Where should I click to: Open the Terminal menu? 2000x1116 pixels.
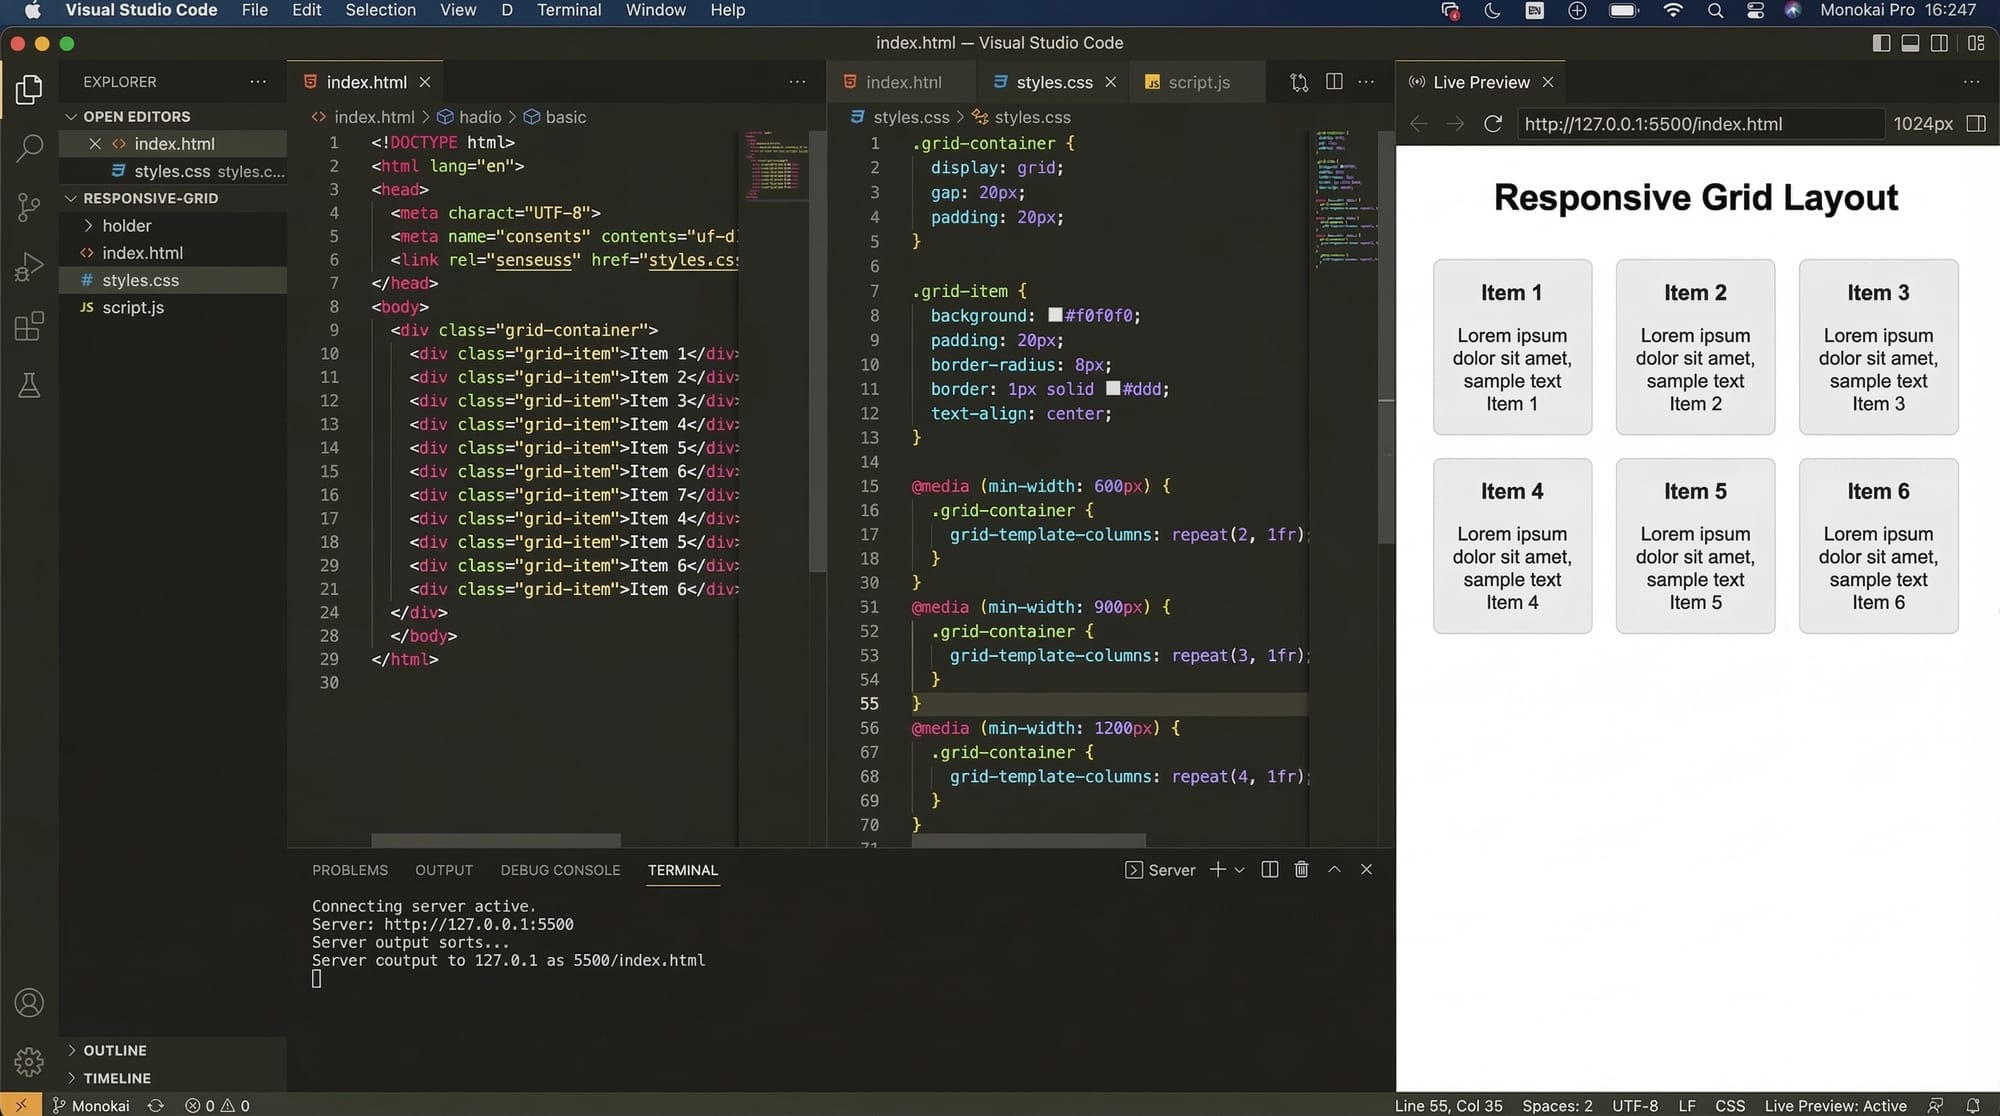pyautogui.click(x=568, y=10)
